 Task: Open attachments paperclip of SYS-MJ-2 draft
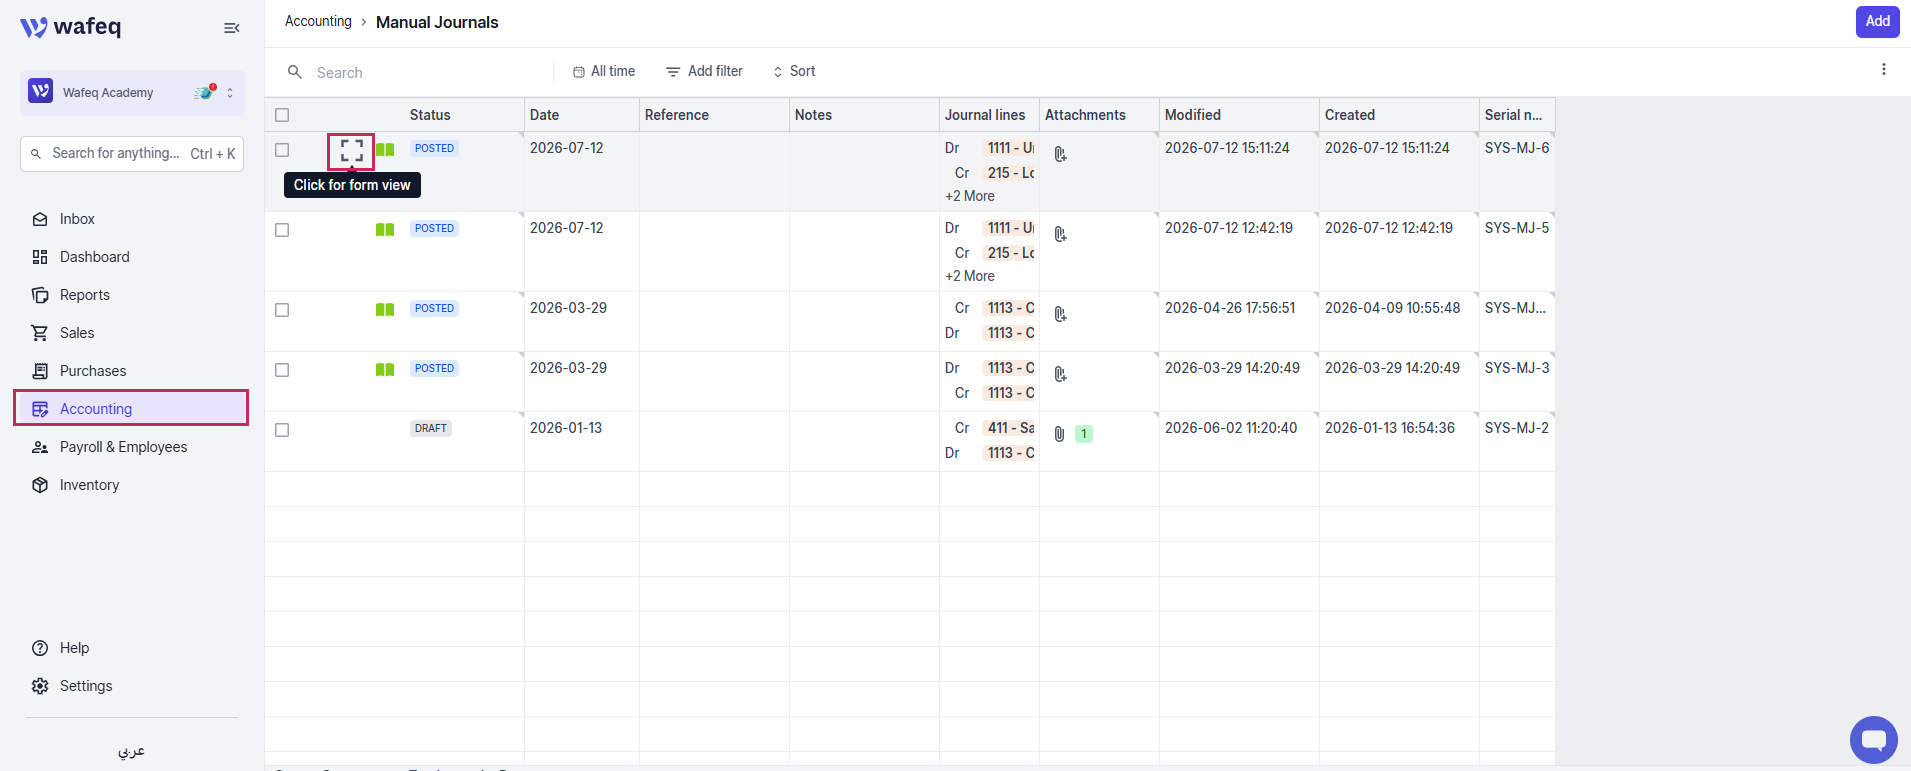[x=1060, y=434]
